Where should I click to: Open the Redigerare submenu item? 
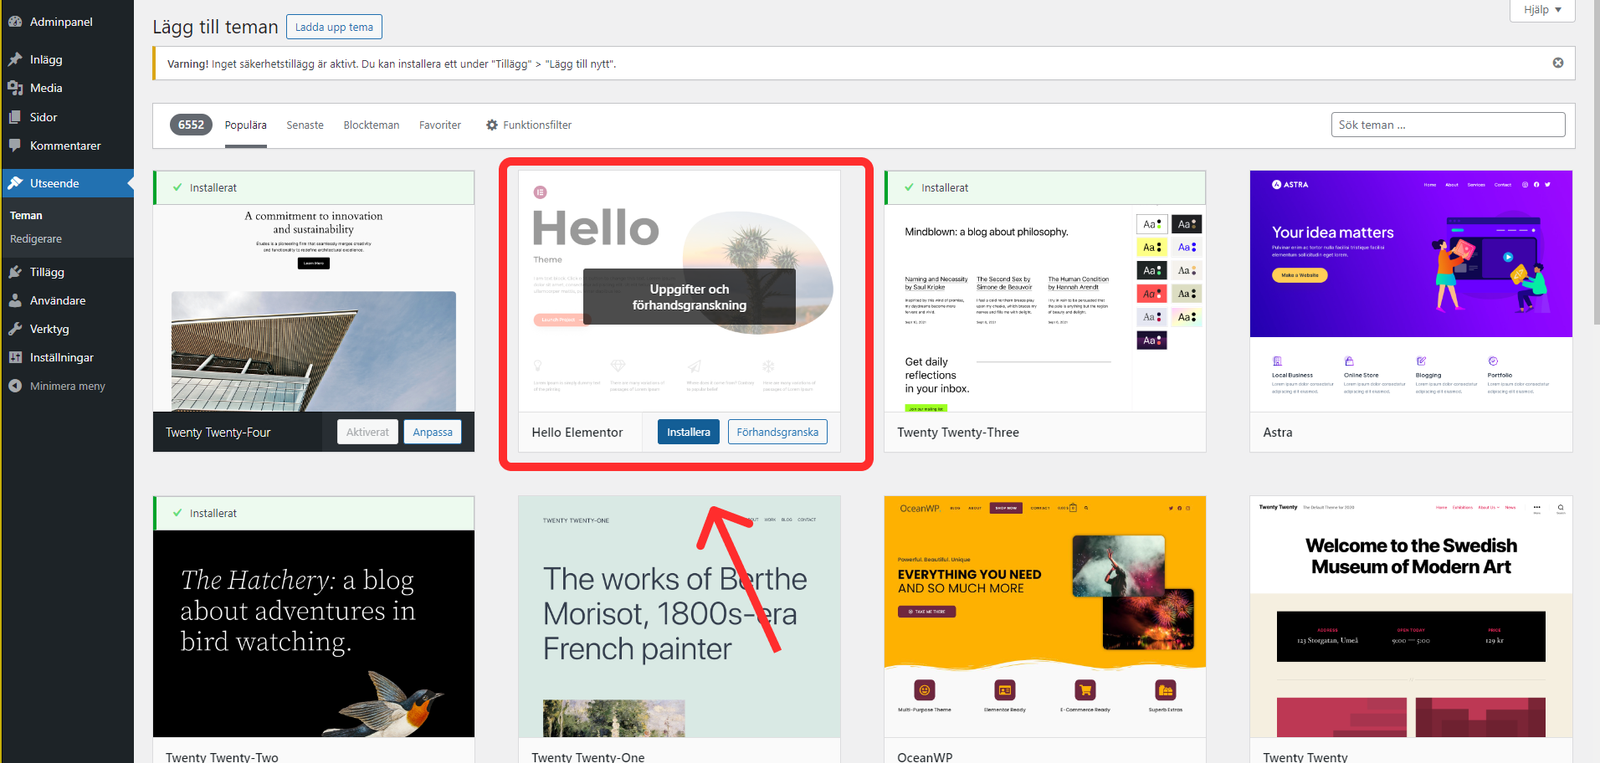pyautogui.click(x=36, y=239)
